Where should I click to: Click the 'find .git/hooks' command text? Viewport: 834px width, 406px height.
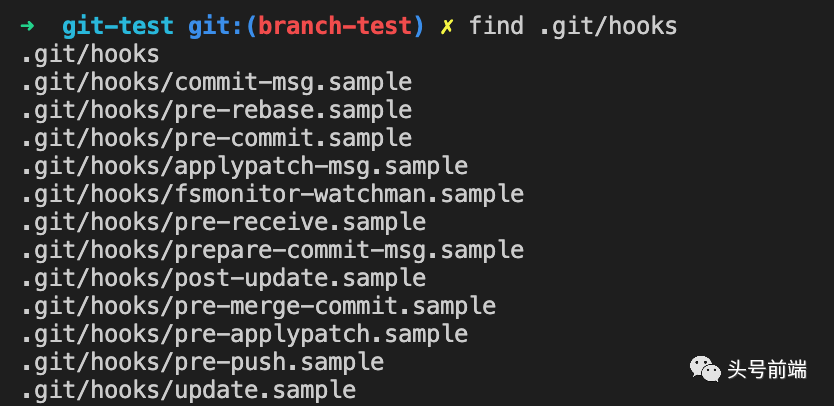[573, 27]
